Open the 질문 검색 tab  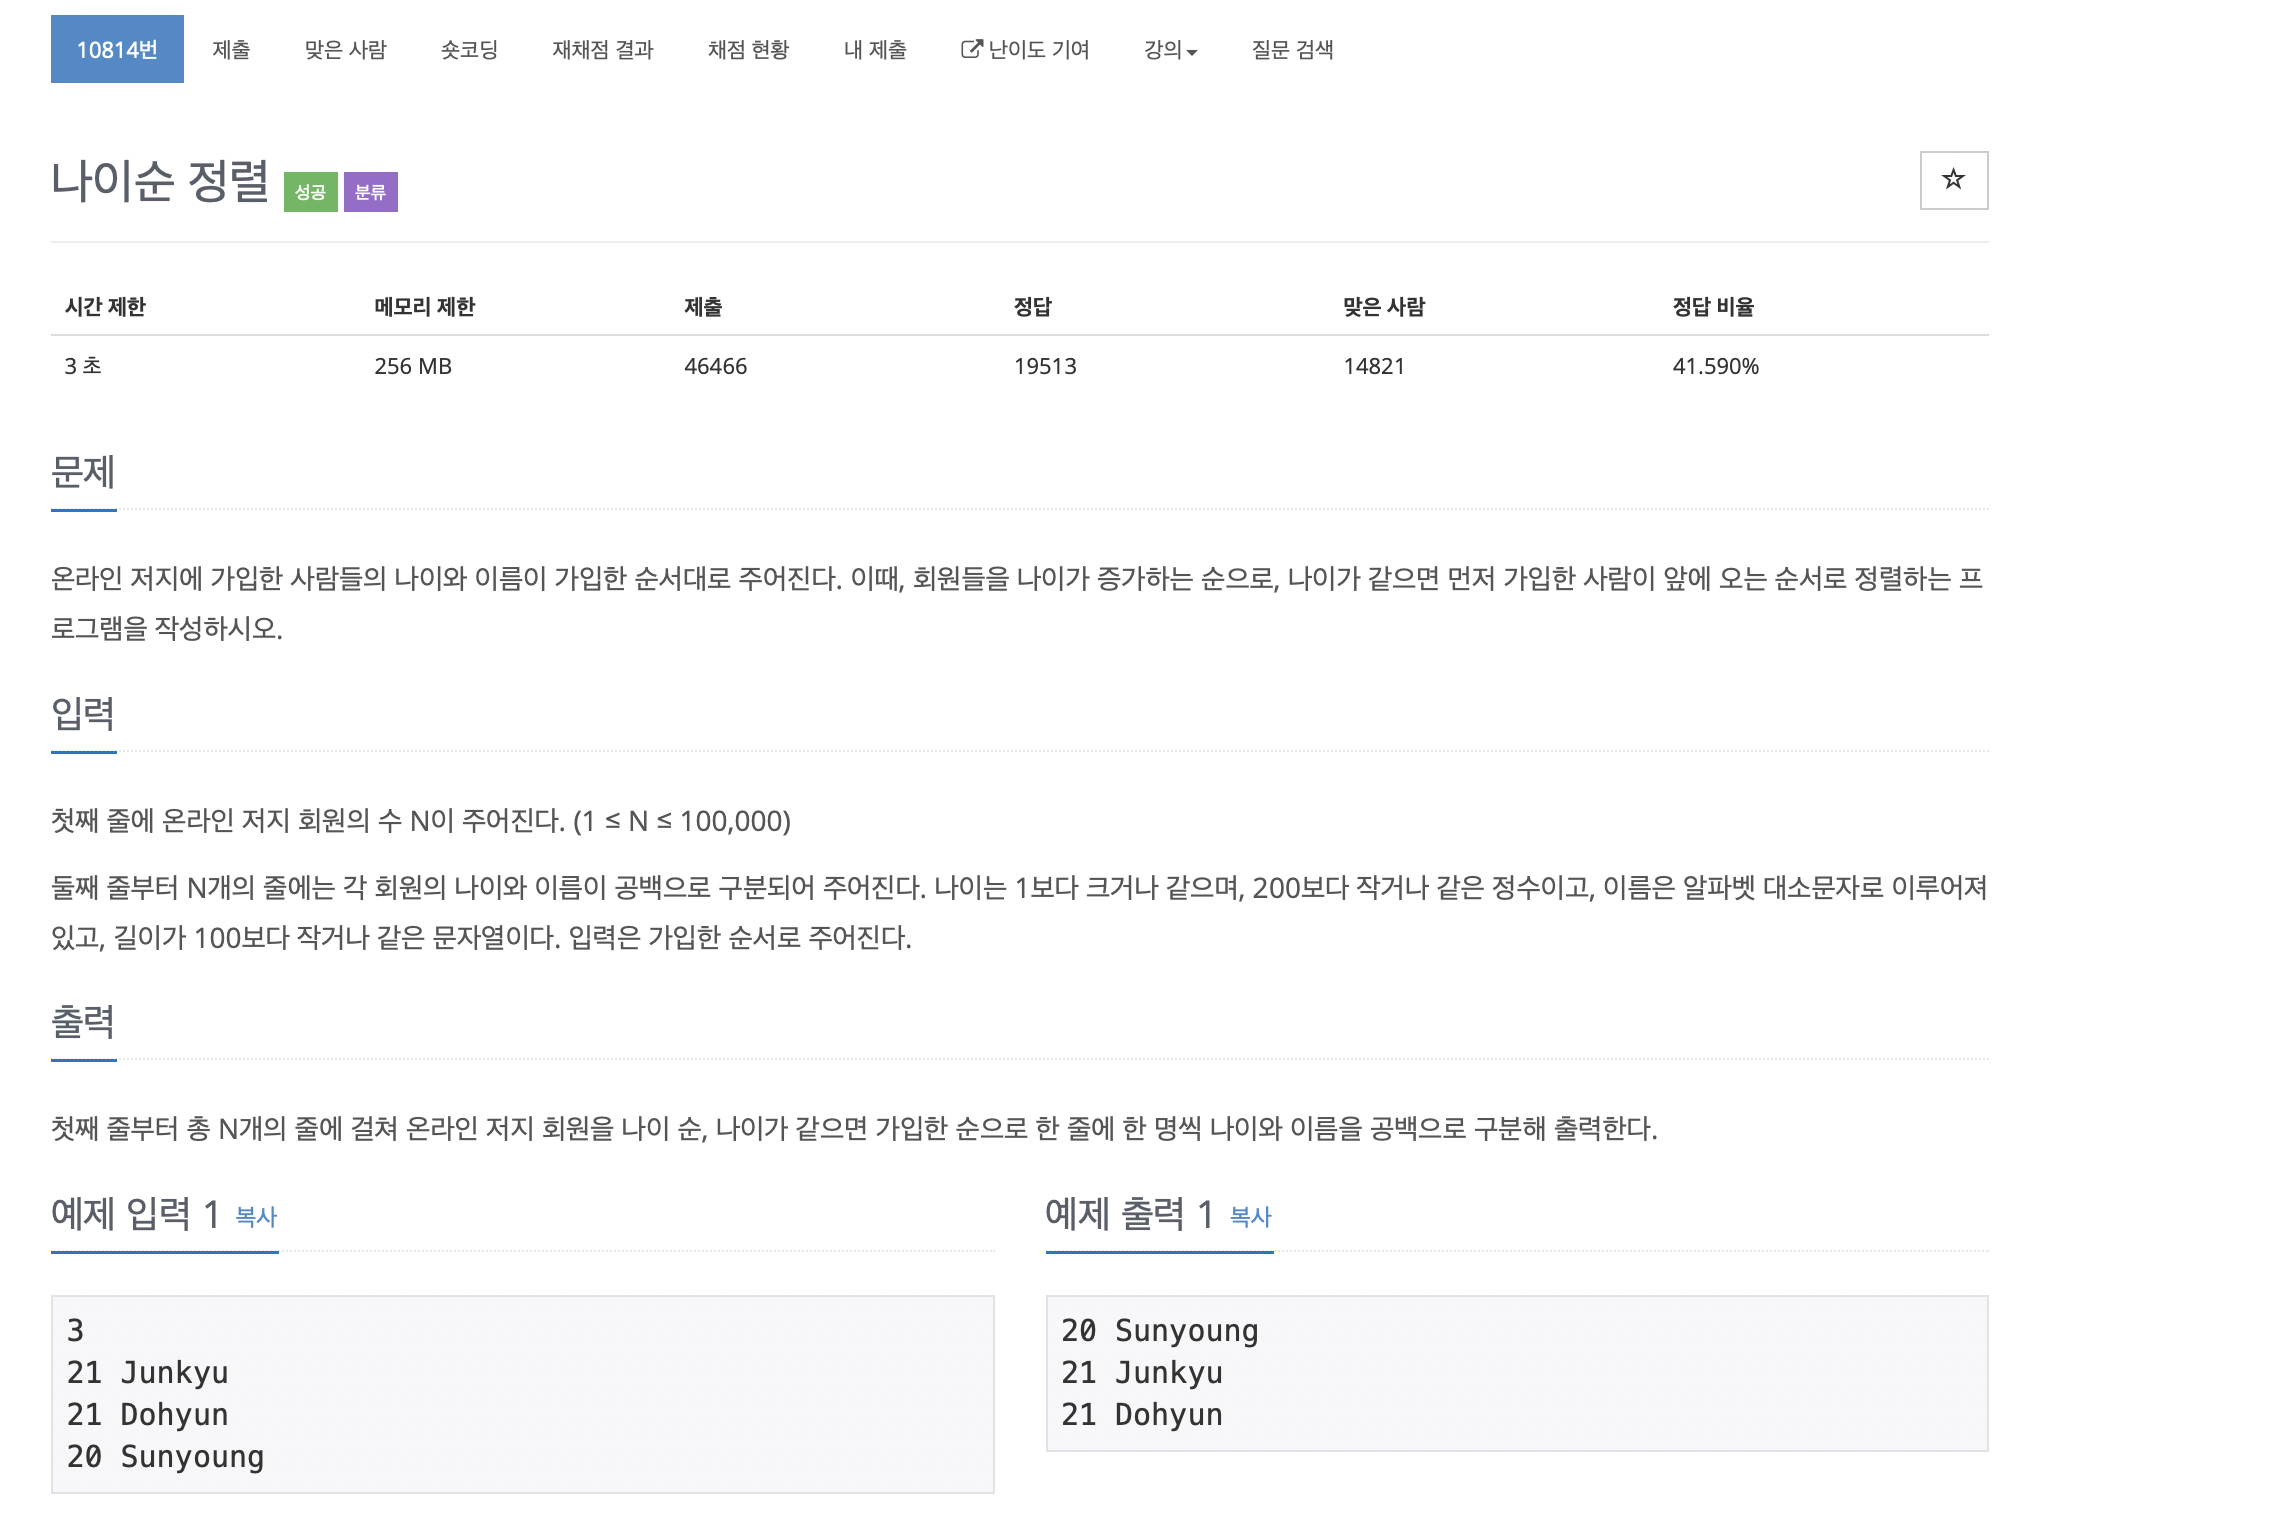point(1292,49)
